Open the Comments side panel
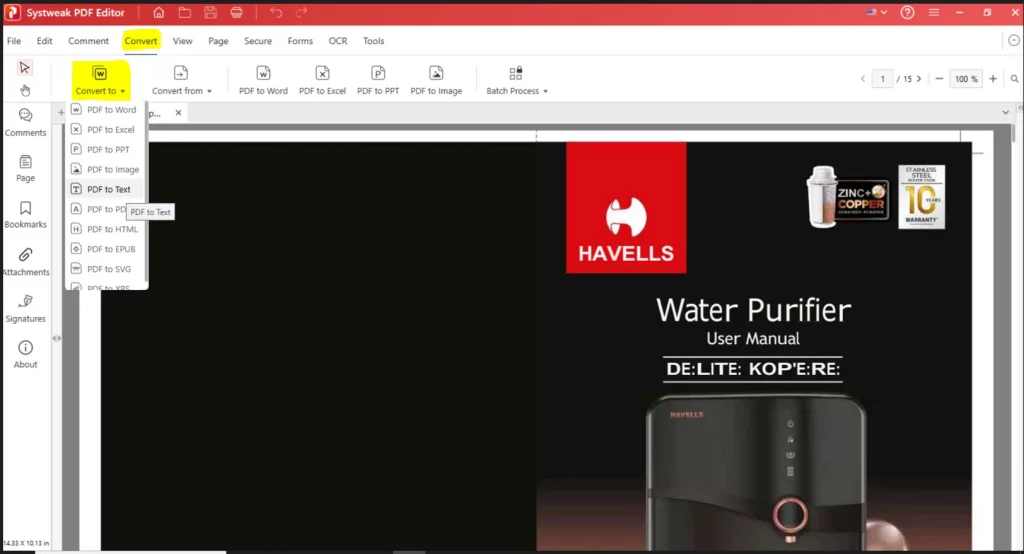Viewport: 1024px width, 554px height. click(25, 122)
